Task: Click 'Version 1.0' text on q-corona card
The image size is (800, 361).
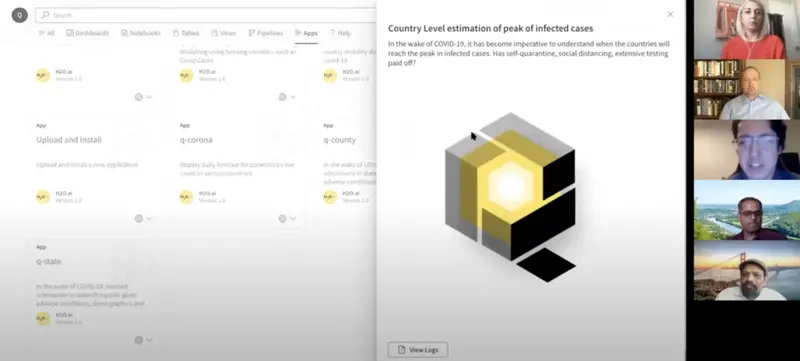Action: [x=212, y=201]
